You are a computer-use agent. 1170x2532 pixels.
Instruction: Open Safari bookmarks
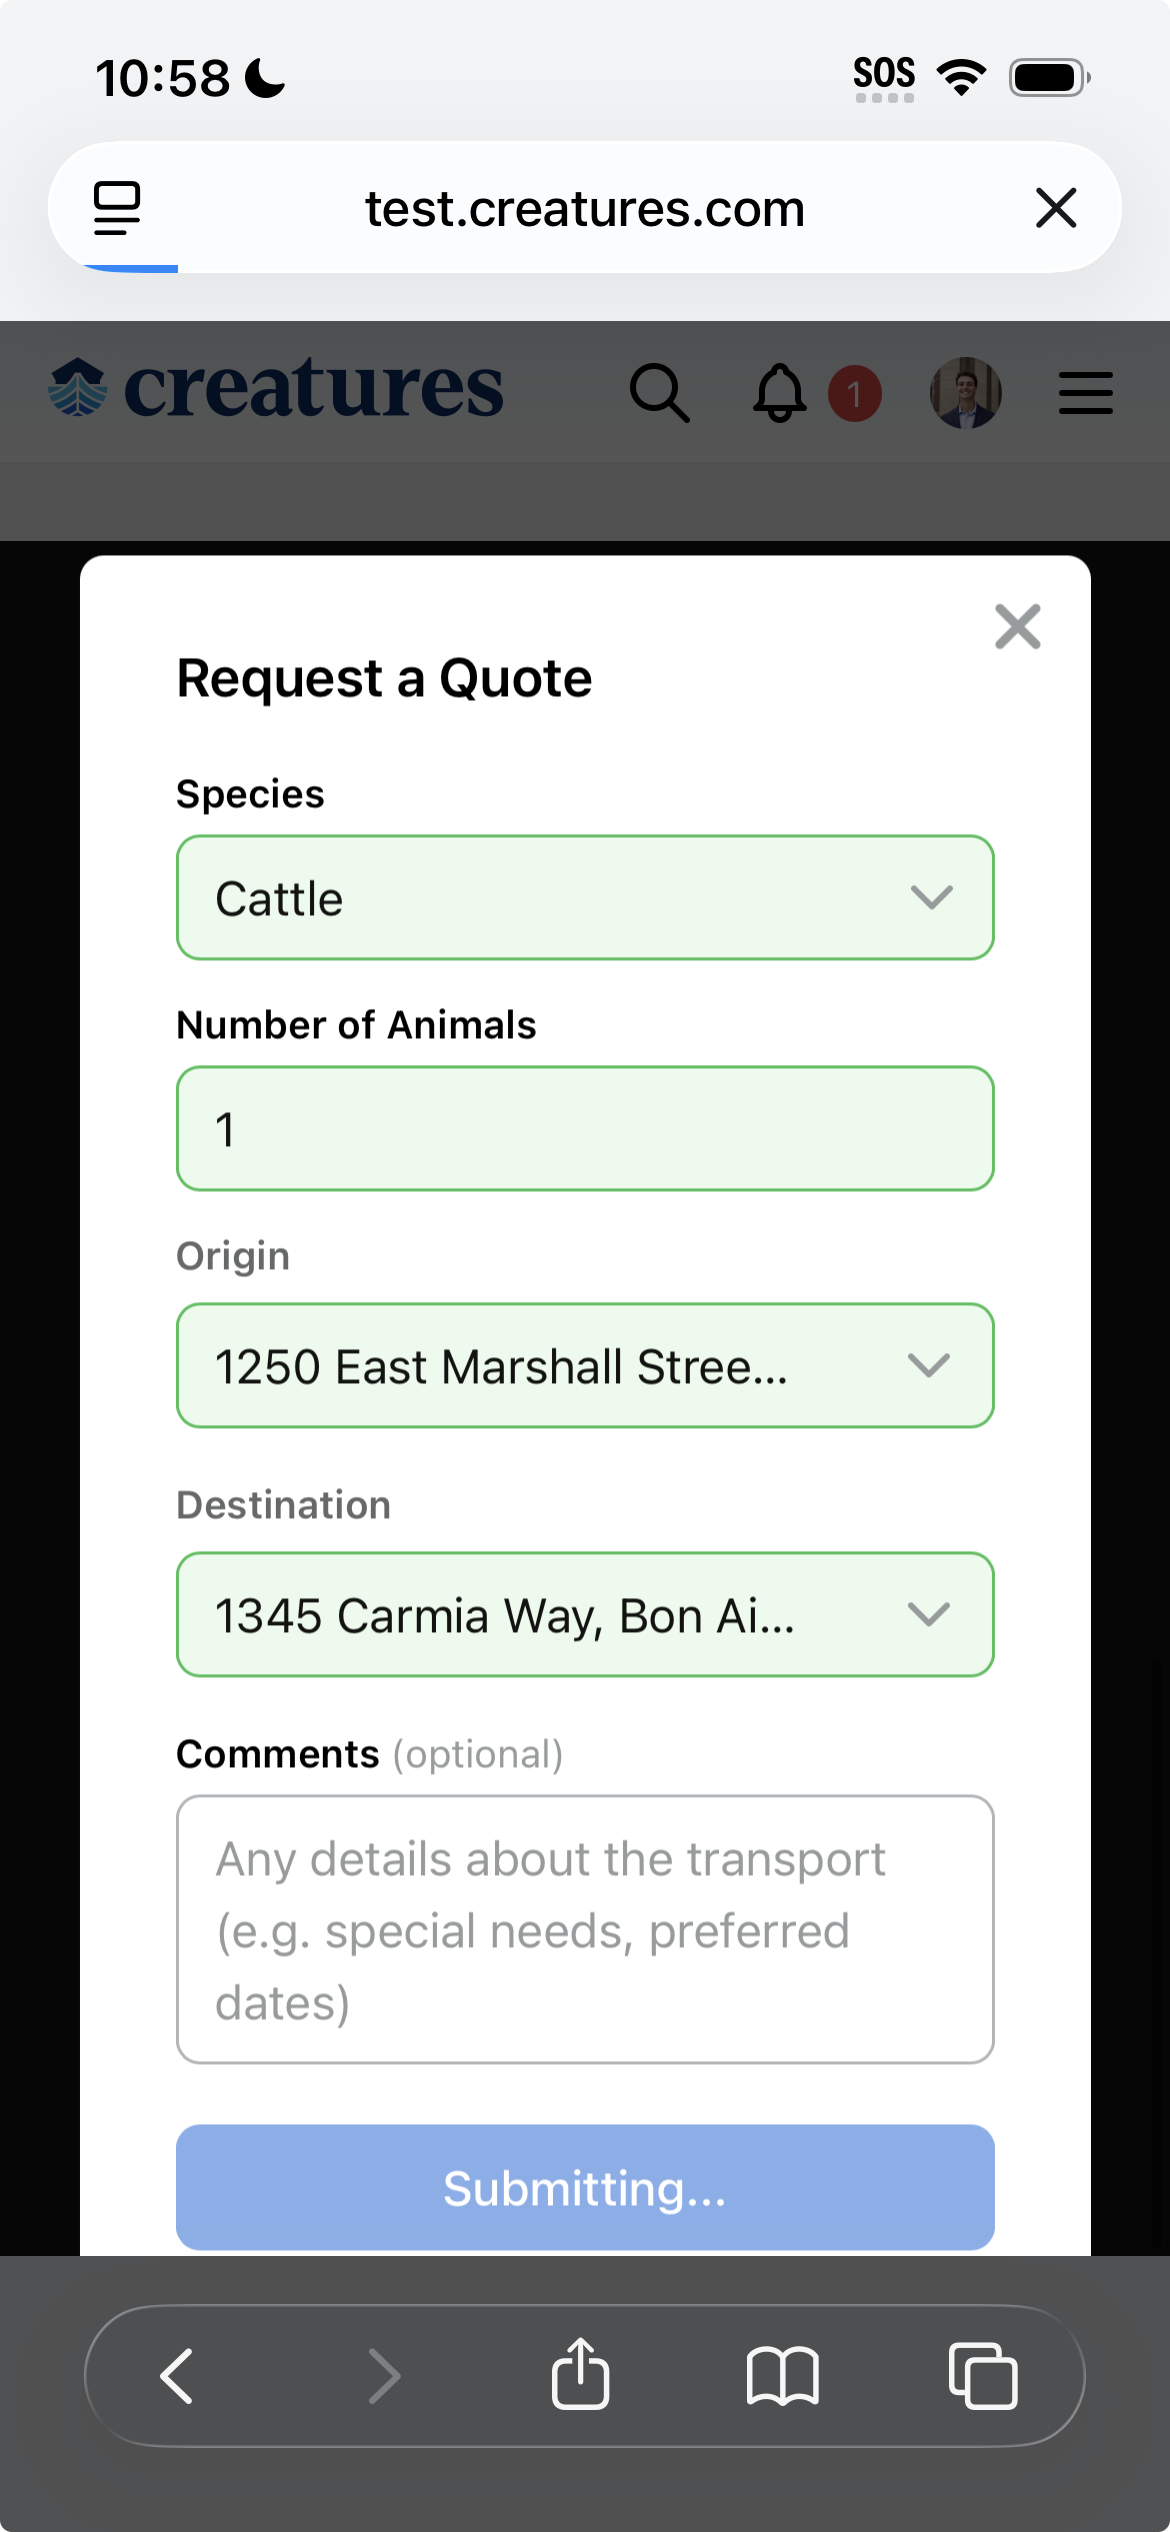[x=783, y=2376]
